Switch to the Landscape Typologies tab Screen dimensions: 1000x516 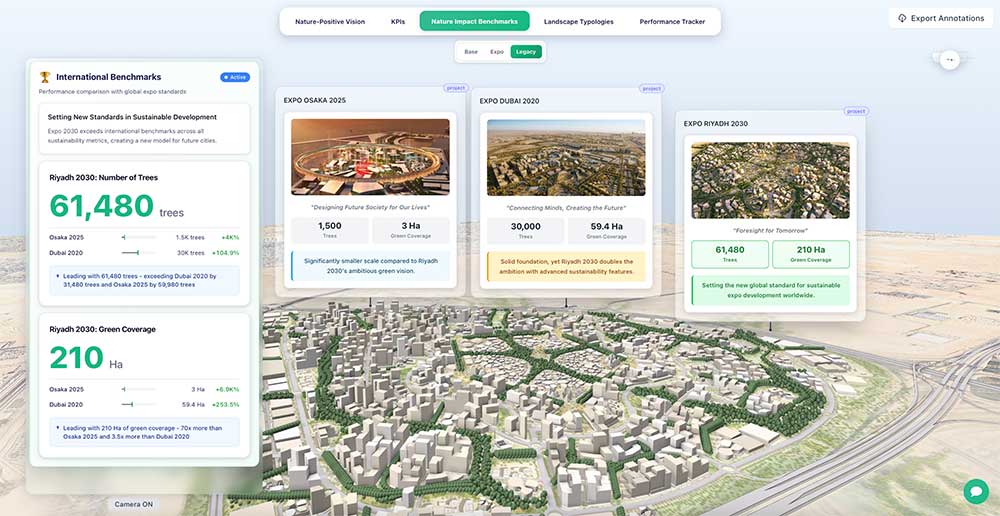pos(578,21)
